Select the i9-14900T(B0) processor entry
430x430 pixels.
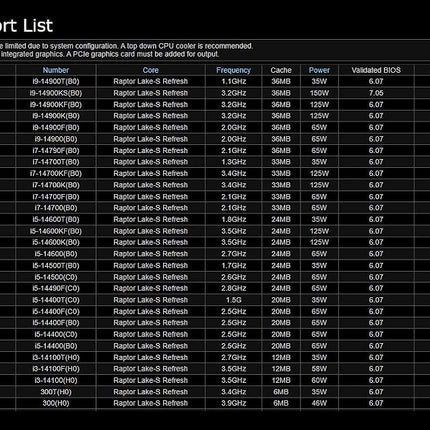[x=56, y=81]
